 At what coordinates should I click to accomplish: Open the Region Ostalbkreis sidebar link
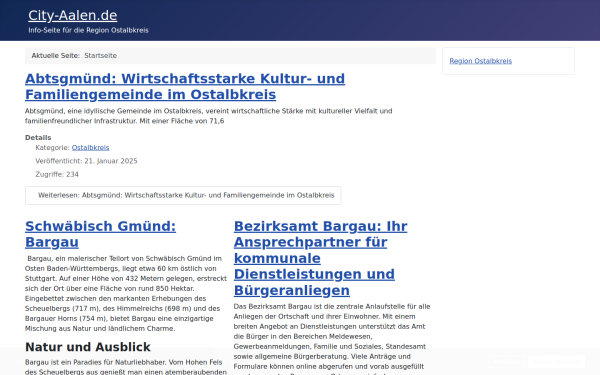tap(480, 61)
